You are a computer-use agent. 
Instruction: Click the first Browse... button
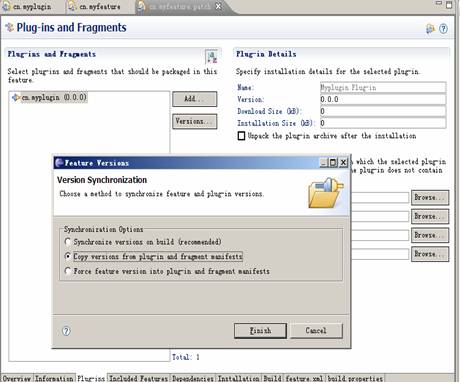click(430, 198)
